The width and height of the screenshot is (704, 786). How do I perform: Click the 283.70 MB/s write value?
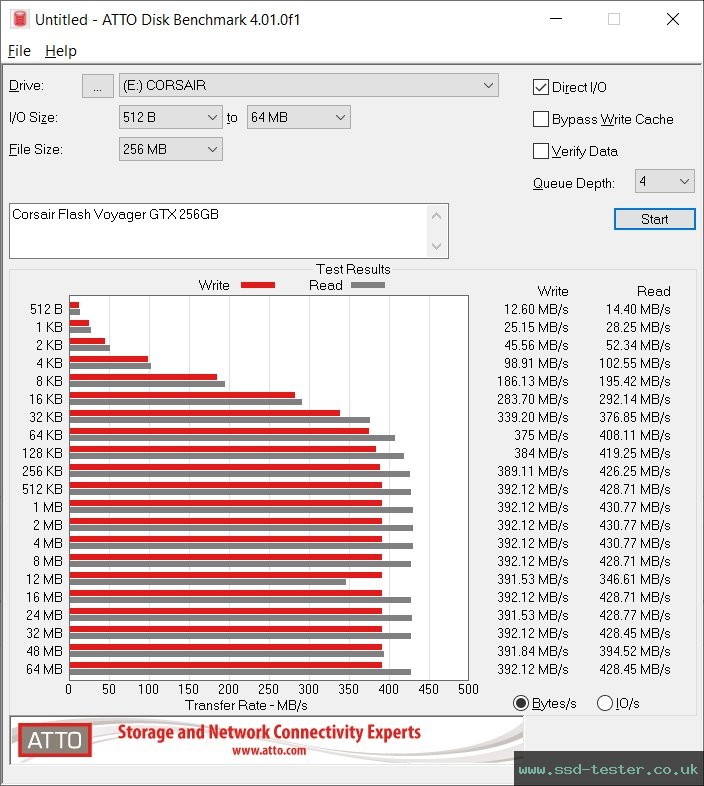click(533, 399)
